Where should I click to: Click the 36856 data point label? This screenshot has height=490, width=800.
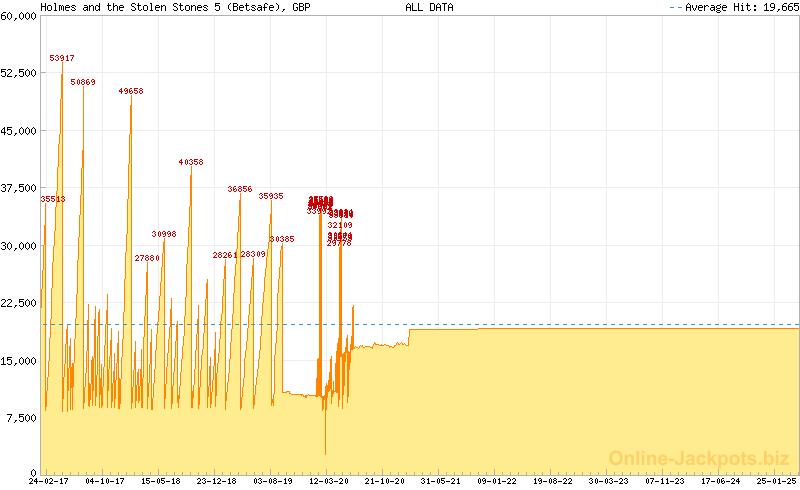coord(240,189)
